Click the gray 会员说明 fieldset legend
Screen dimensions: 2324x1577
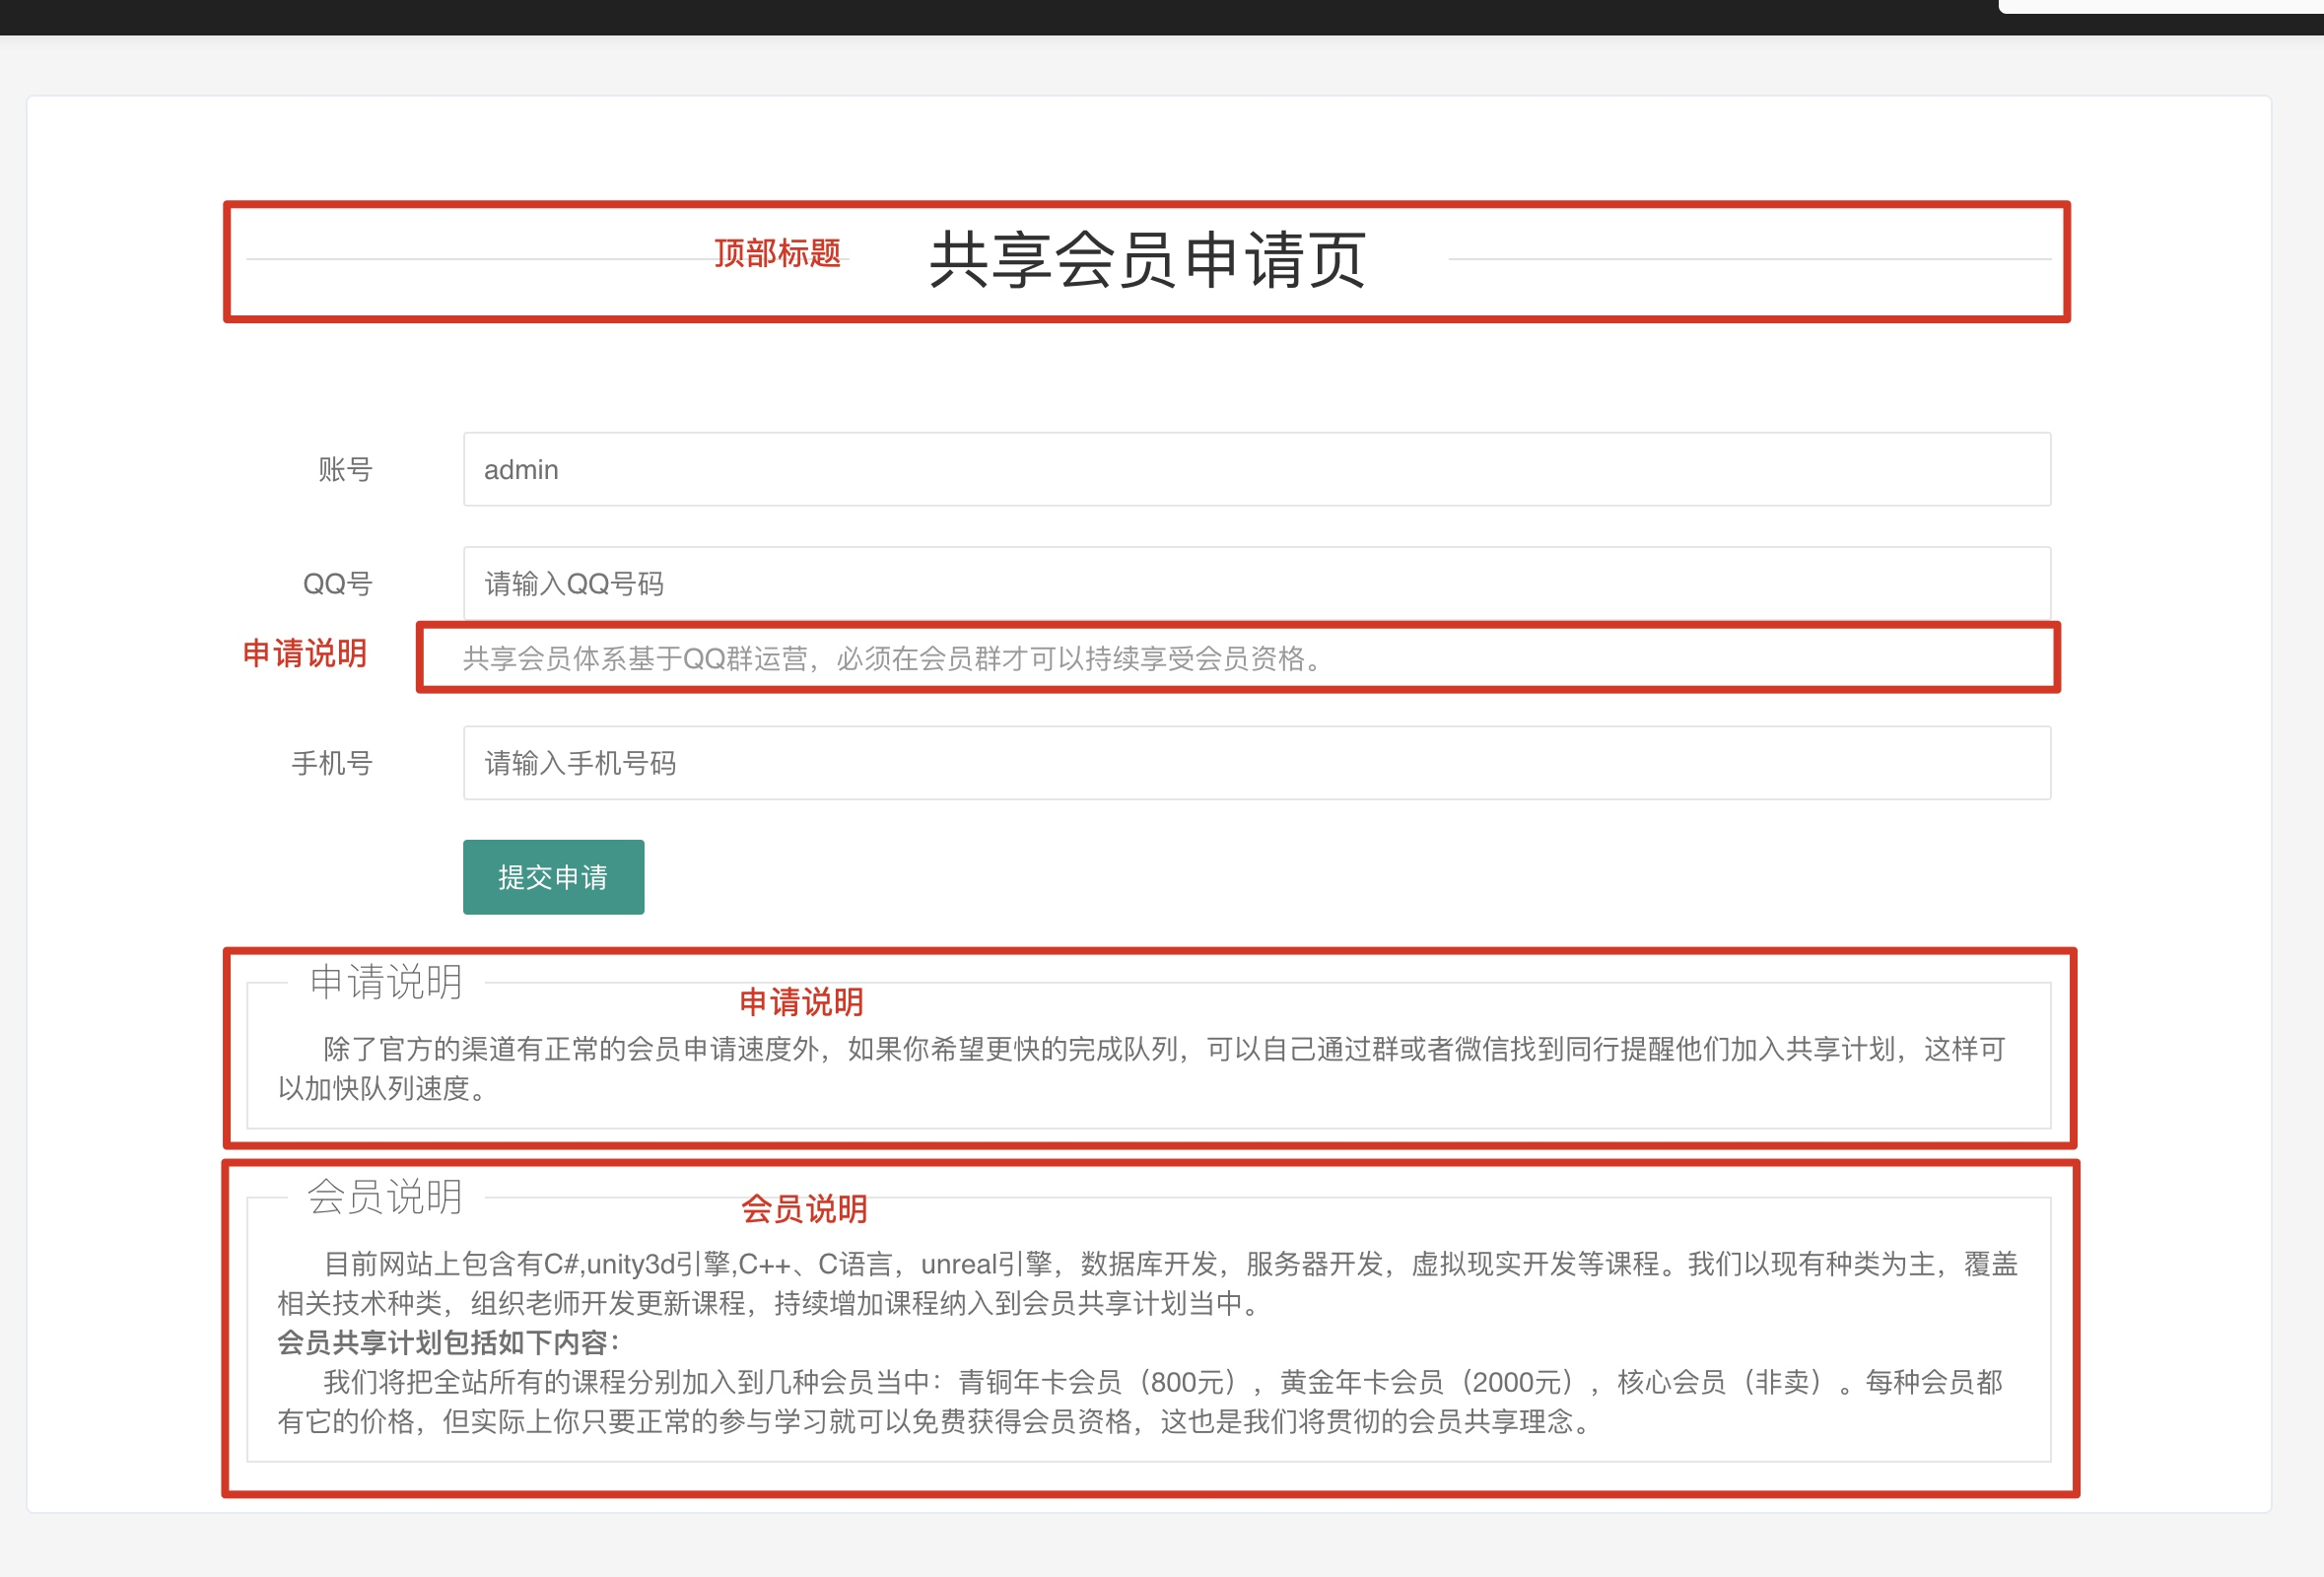(x=385, y=1196)
